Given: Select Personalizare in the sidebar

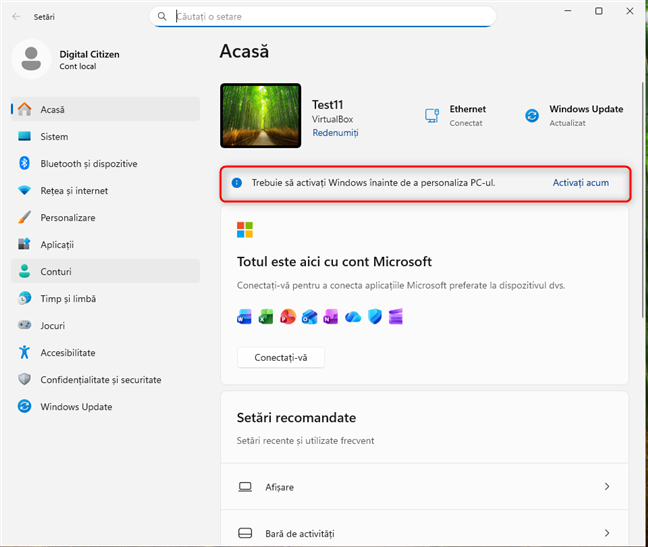Looking at the screenshot, I should (105, 217).
